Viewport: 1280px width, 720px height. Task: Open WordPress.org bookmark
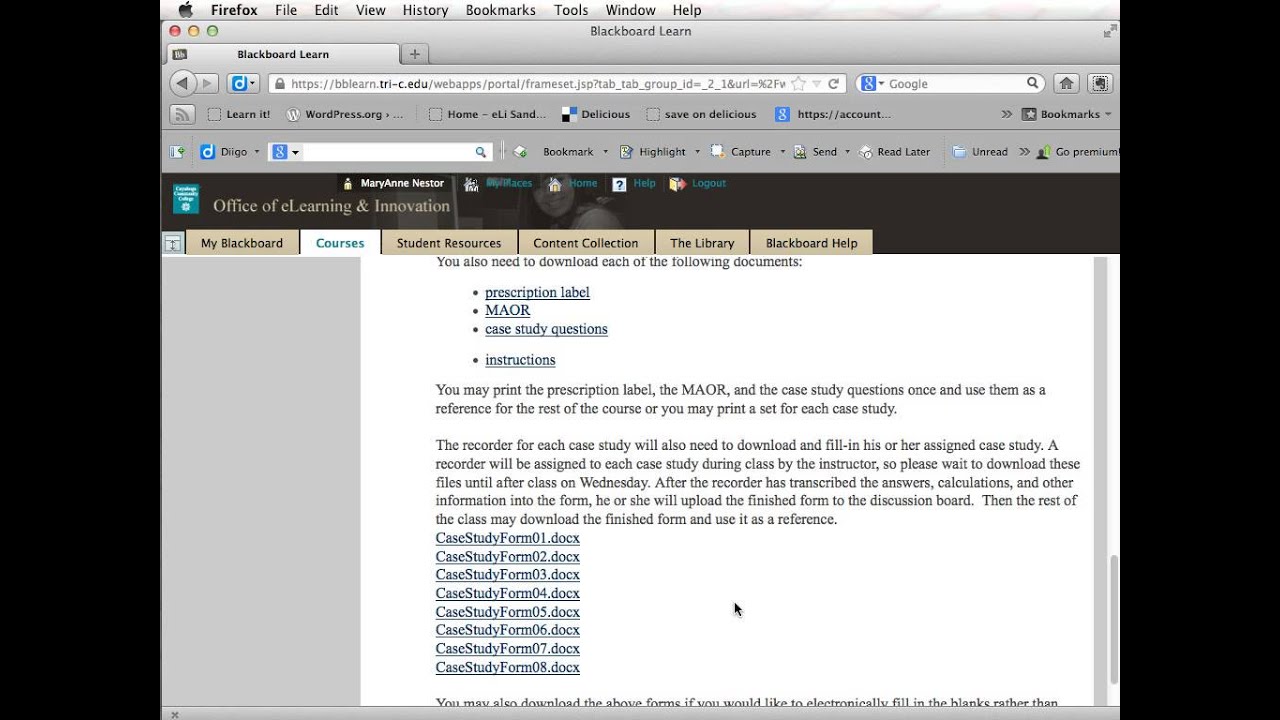coord(344,114)
